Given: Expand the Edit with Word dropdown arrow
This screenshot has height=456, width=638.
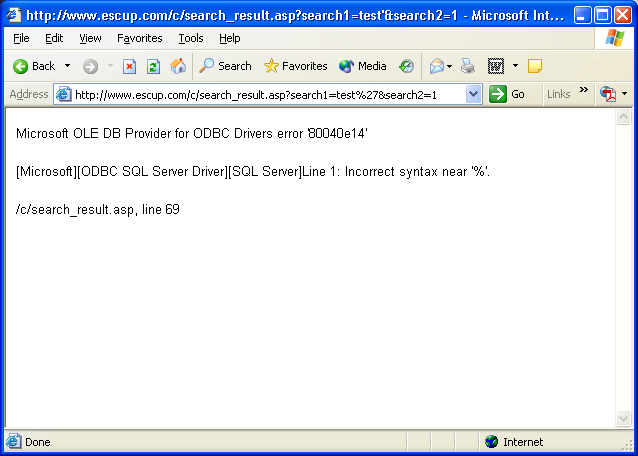Looking at the screenshot, I should coord(516,66).
